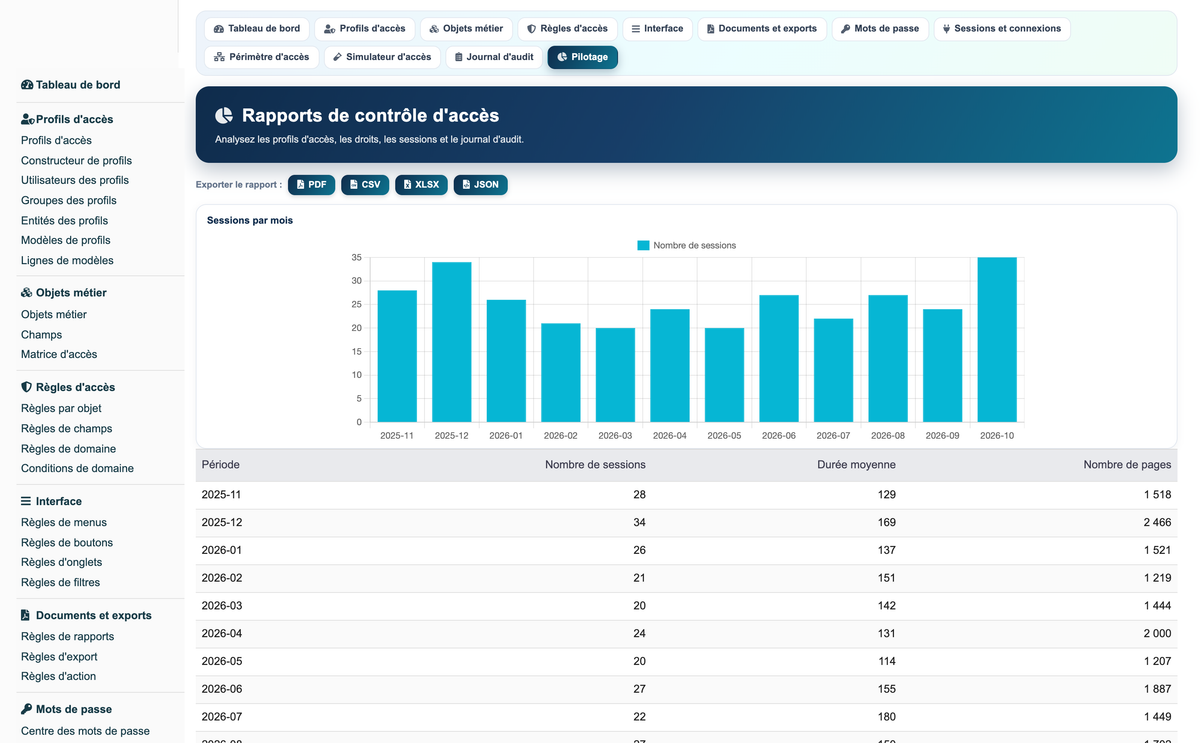Screen dimensions: 1200x743
Task: Open the Règles de rapports link
Action: tap(68, 636)
